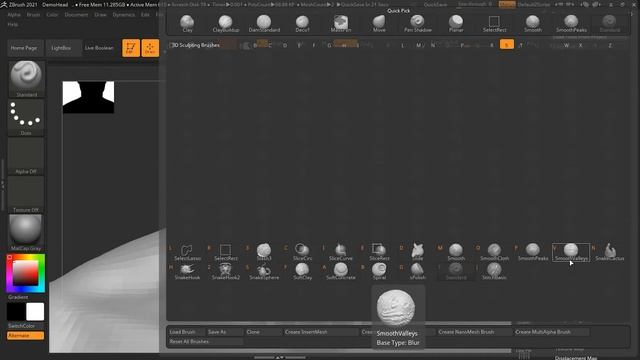Select the white main color swatch
The image size is (640, 360).
(x=35, y=312)
